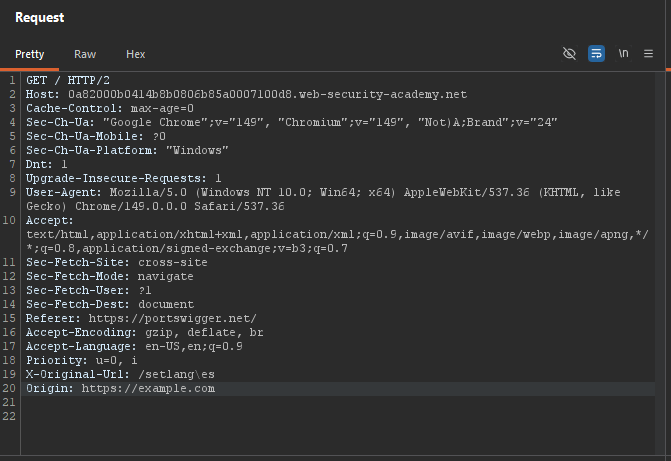The width and height of the screenshot is (671, 461).
Task: Click line number 20 in the gutter
Action: pyautogui.click(x=9, y=389)
